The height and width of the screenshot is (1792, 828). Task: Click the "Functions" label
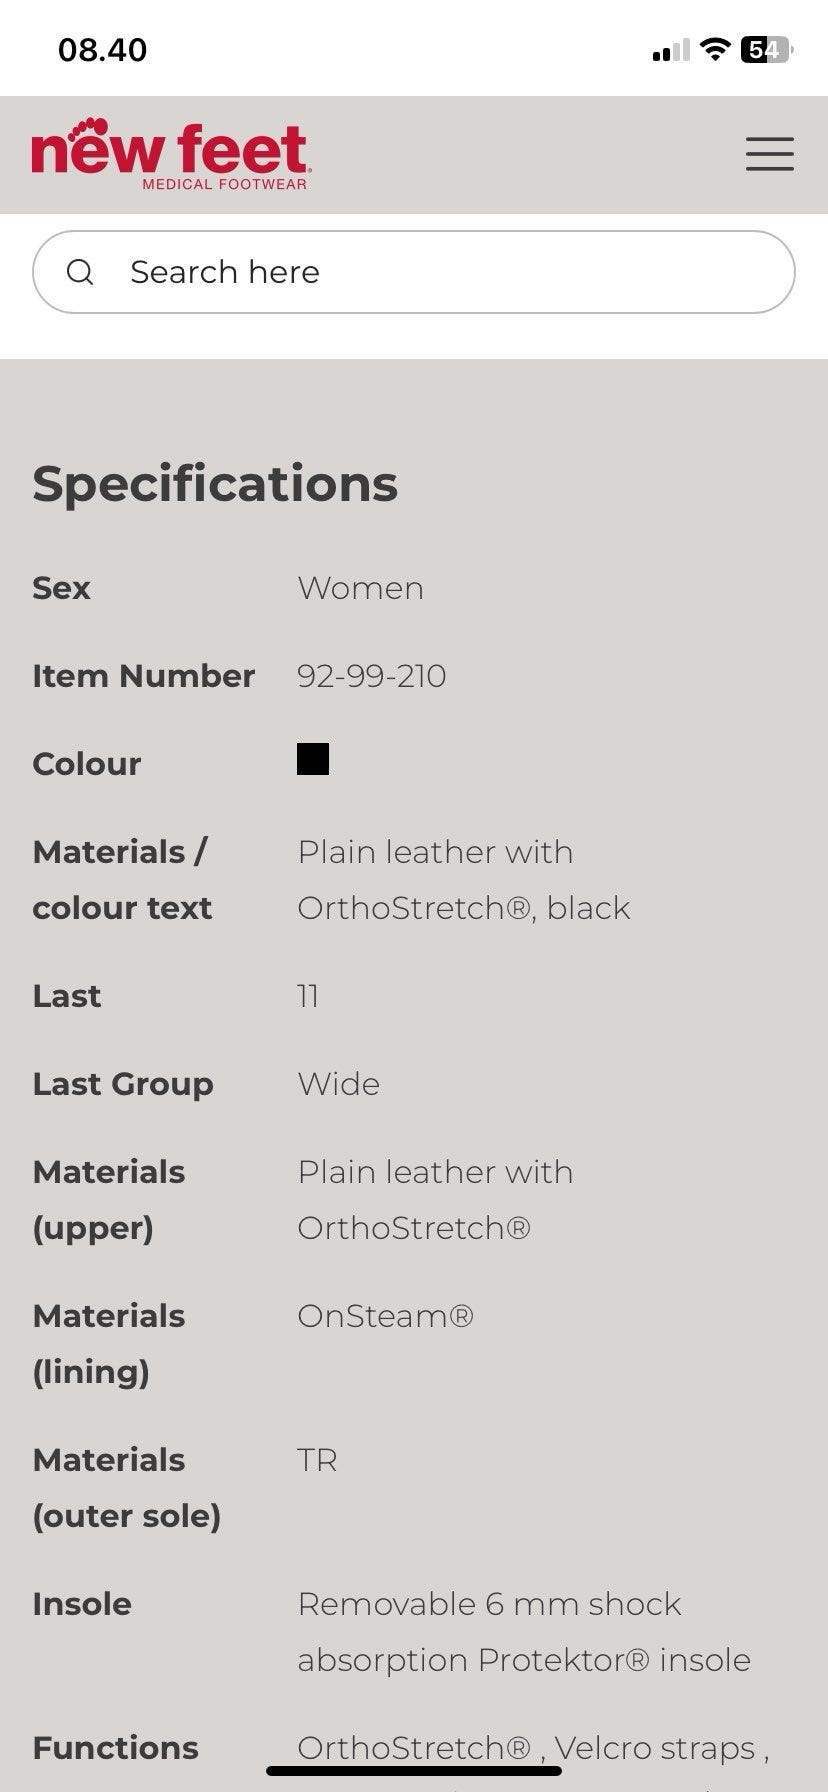tap(115, 1748)
